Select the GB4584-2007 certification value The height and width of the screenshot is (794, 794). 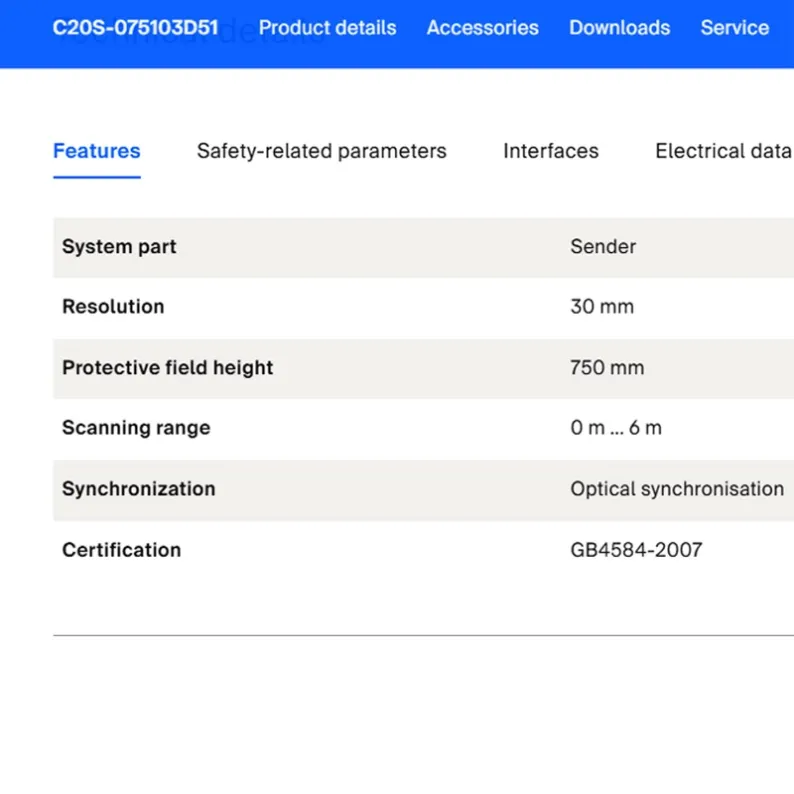(636, 550)
